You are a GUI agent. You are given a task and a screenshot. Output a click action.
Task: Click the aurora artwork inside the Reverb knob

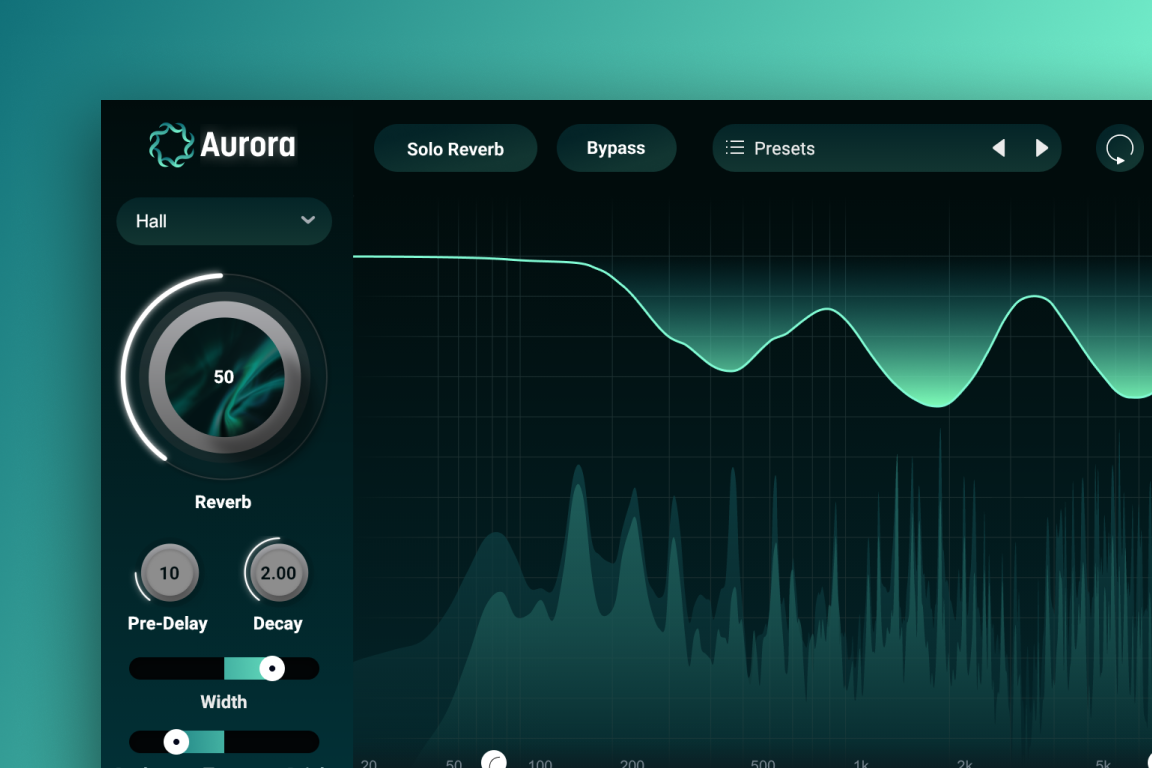(223, 377)
